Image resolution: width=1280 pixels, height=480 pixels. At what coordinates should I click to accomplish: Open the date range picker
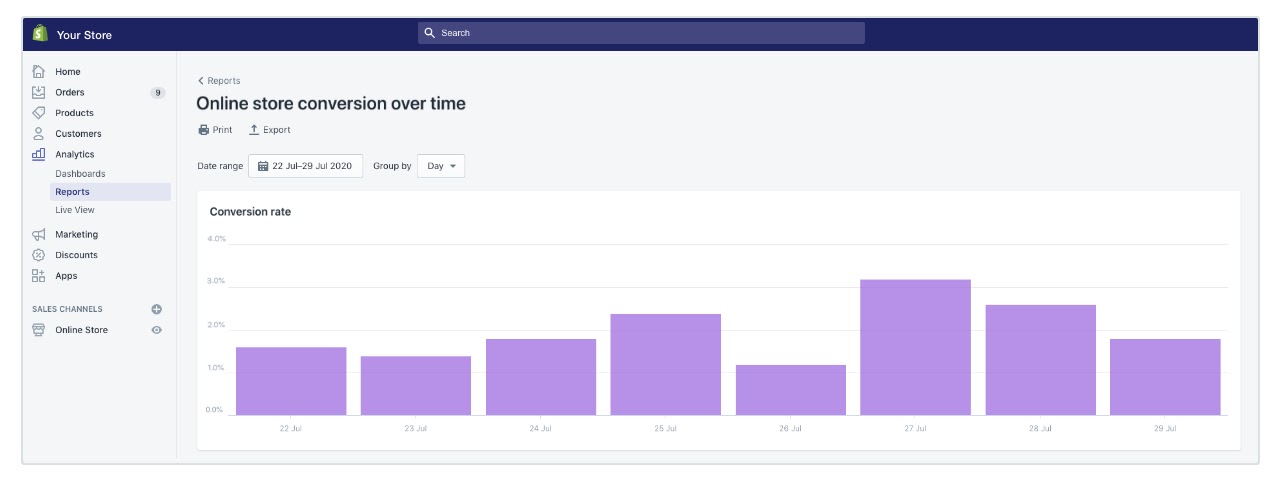coord(305,166)
